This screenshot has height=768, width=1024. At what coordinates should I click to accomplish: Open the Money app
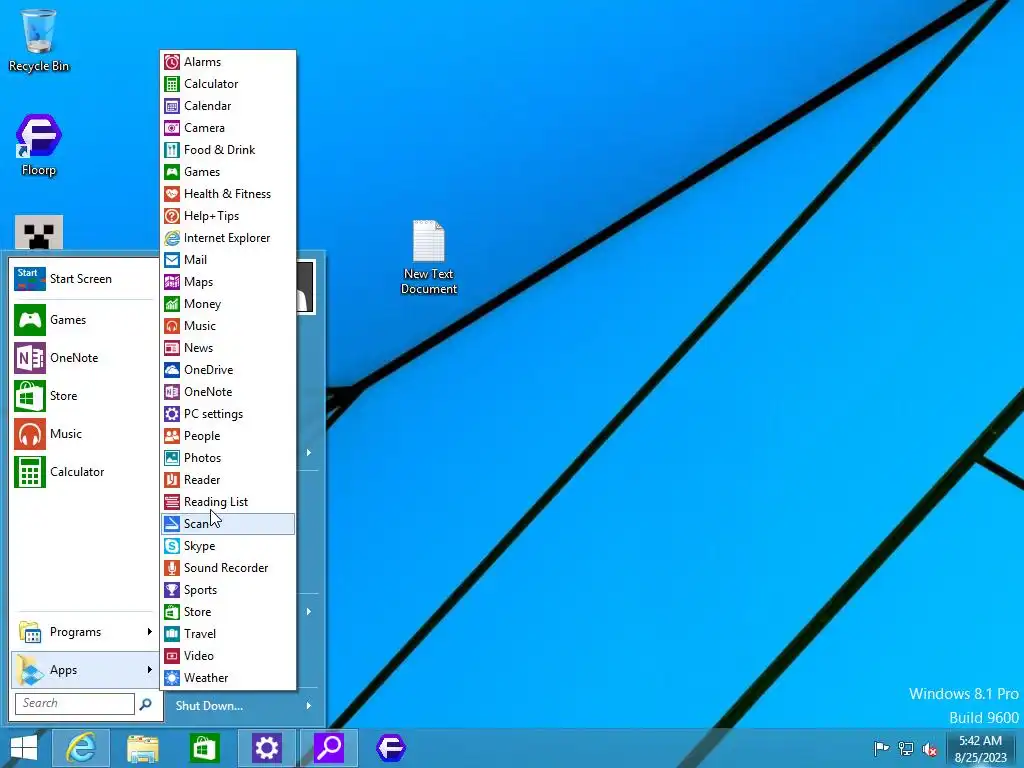pyautogui.click(x=228, y=304)
